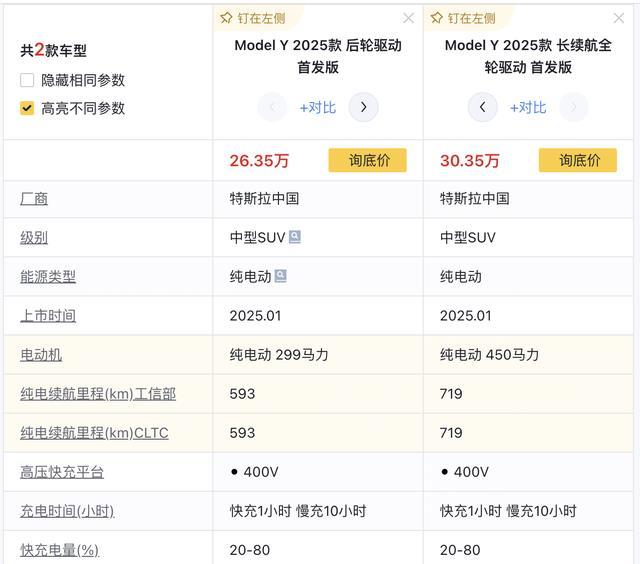Viewport: 640px width, 564px height.
Task: Click title Model Y 2025款 长续航全轮驱动 首发版
Action: coord(528,56)
